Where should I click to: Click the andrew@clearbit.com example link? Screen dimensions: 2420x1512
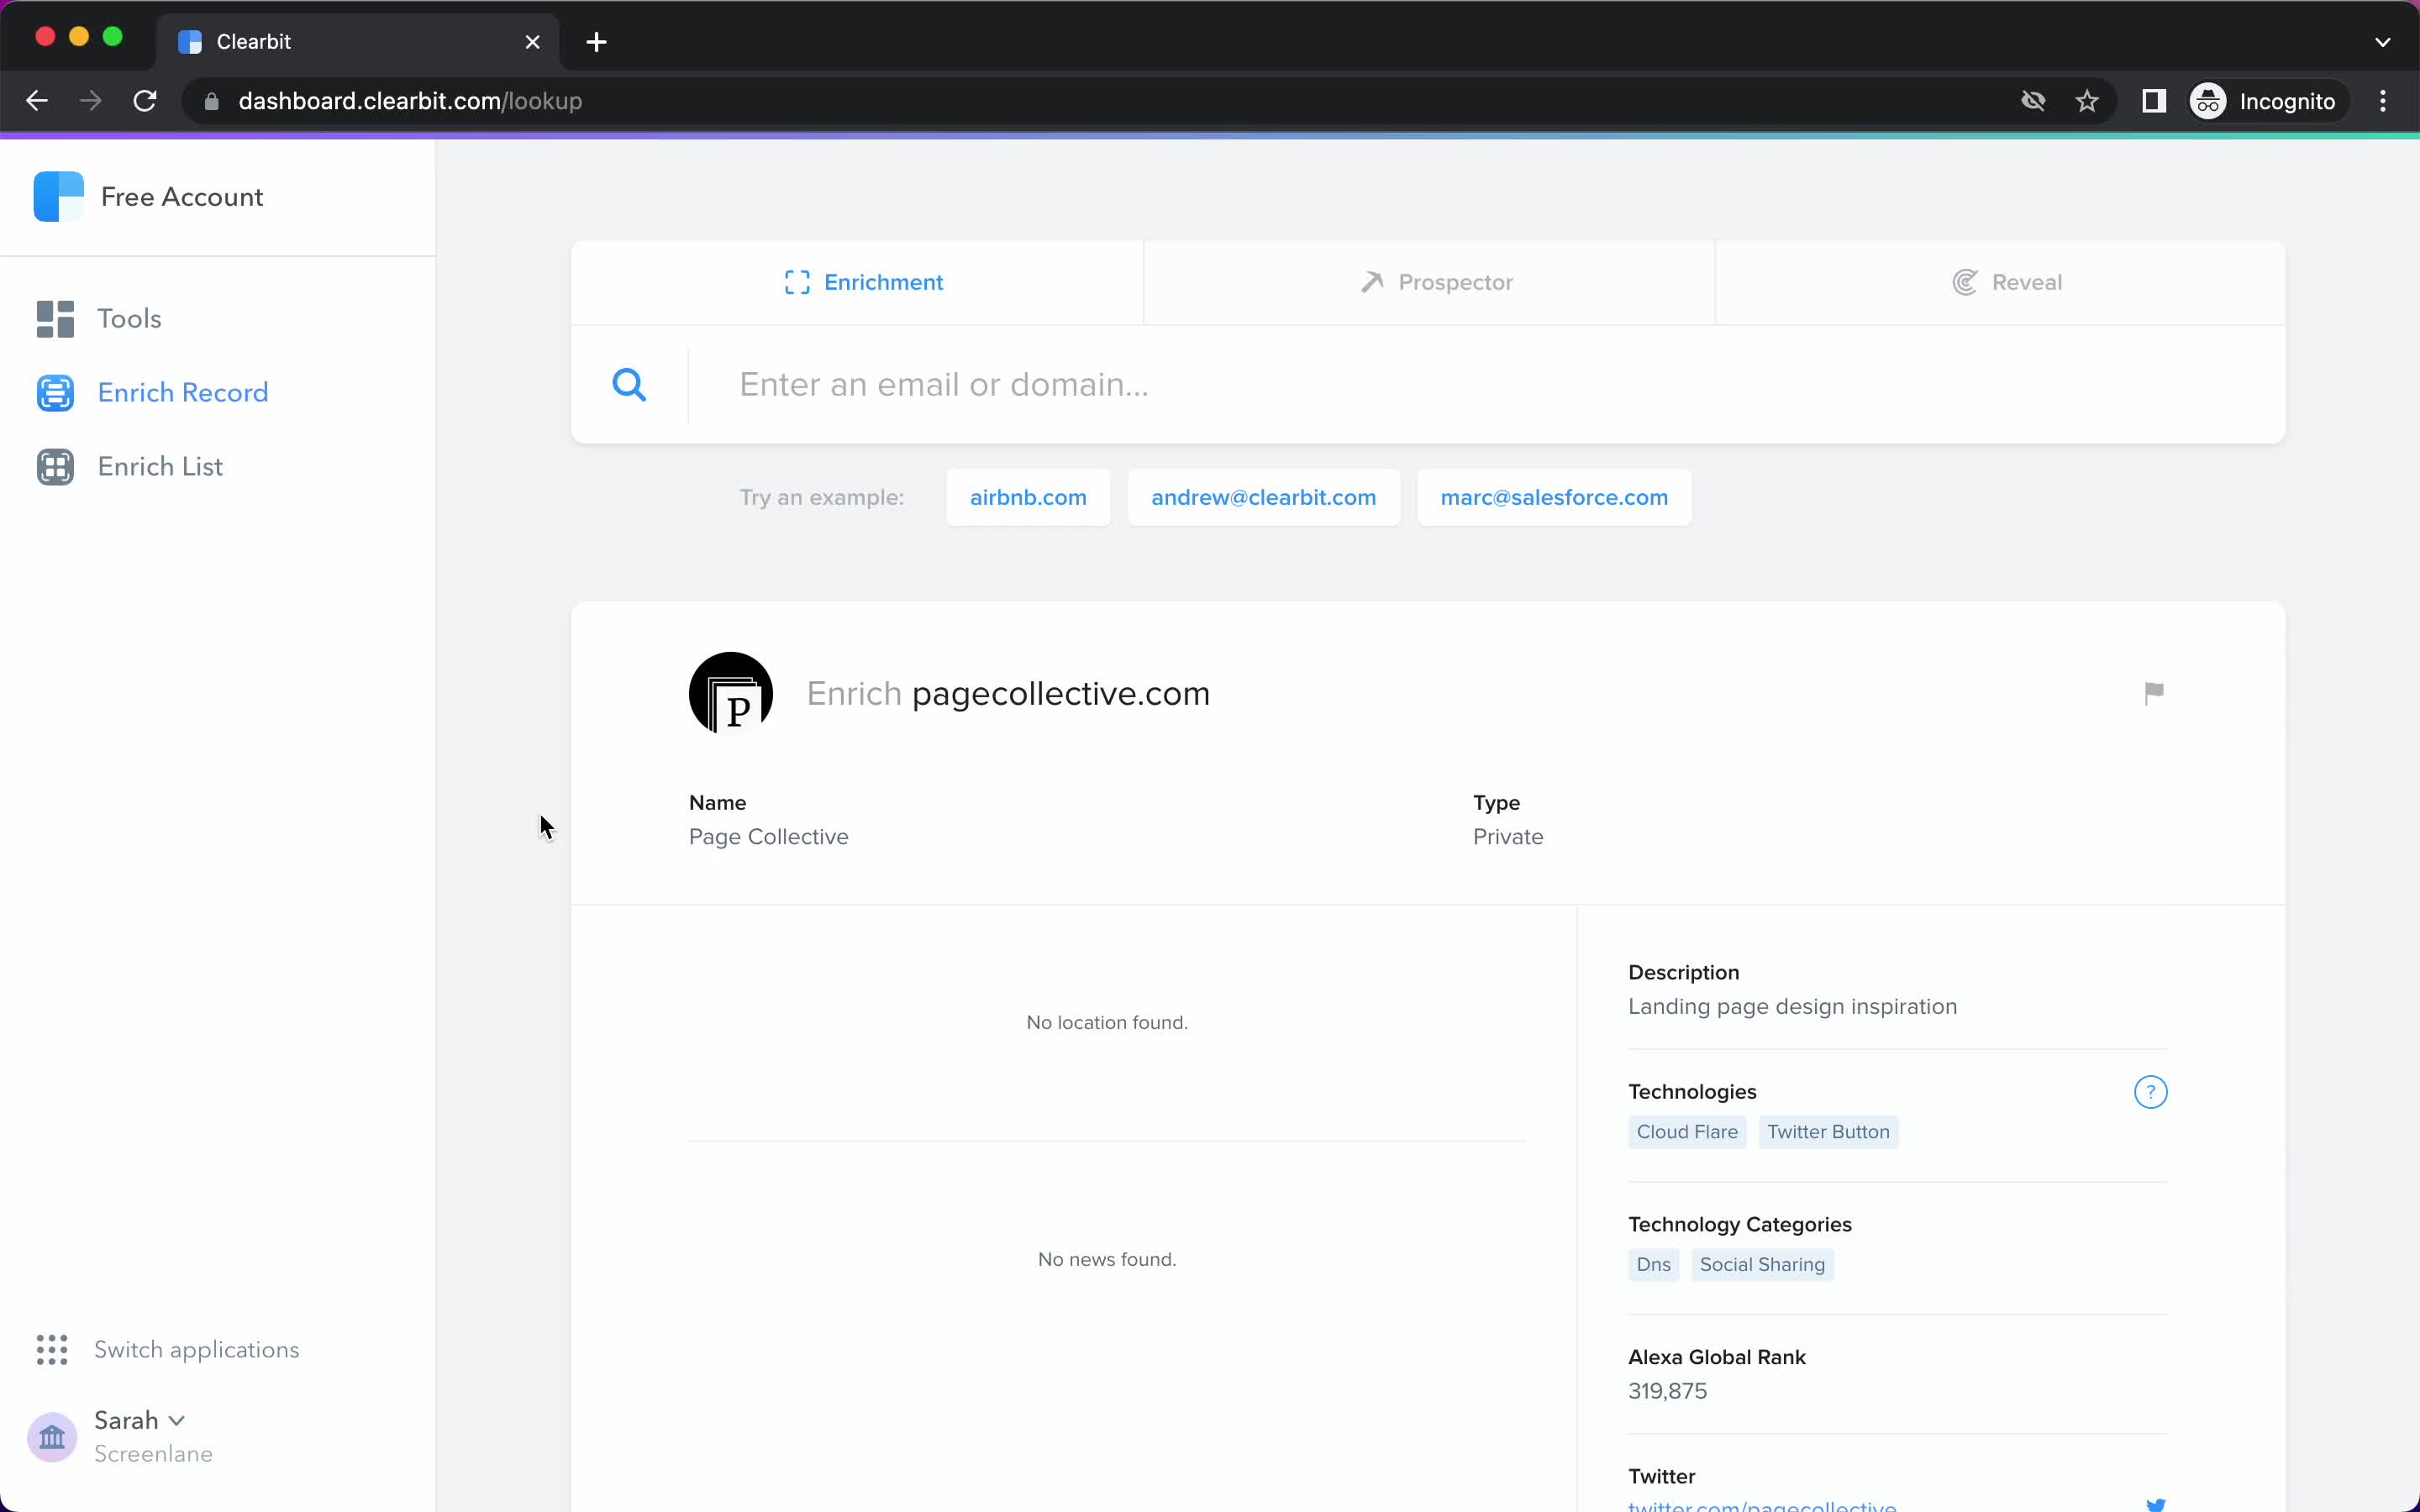pos(1263,496)
